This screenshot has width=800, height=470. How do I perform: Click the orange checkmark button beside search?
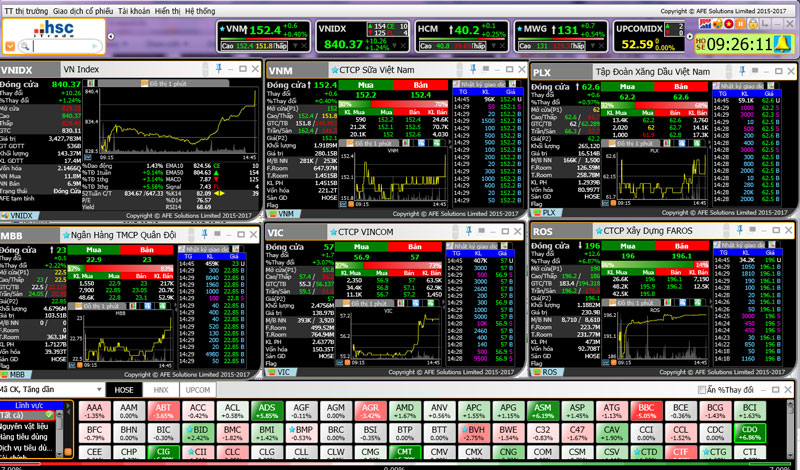coord(10,46)
